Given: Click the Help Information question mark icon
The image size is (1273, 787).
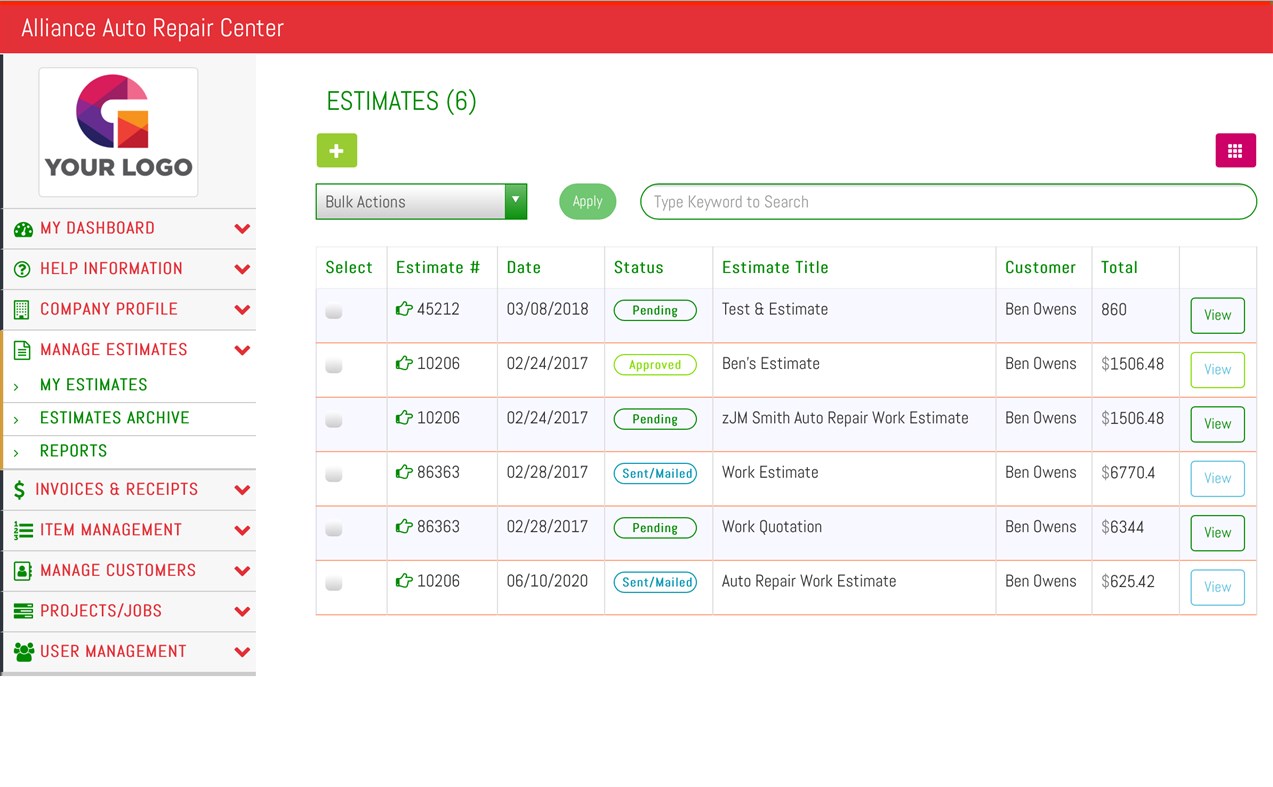Looking at the screenshot, I should coord(23,269).
